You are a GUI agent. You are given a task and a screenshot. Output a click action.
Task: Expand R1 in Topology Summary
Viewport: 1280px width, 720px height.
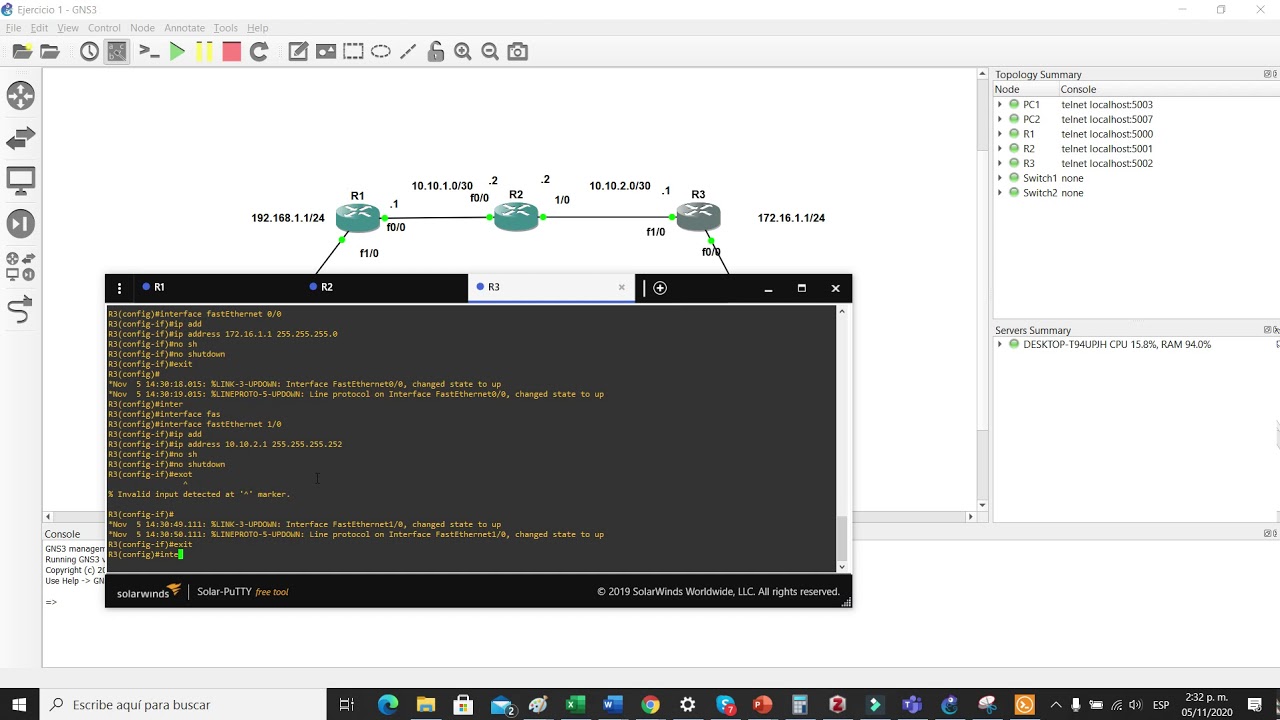[x=999, y=134]
